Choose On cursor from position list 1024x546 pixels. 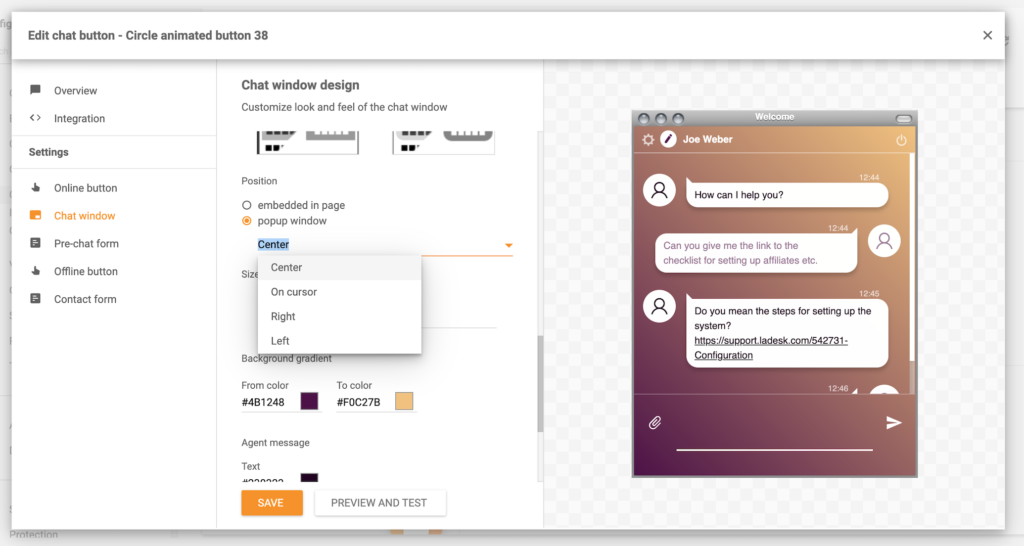(294, 292)
